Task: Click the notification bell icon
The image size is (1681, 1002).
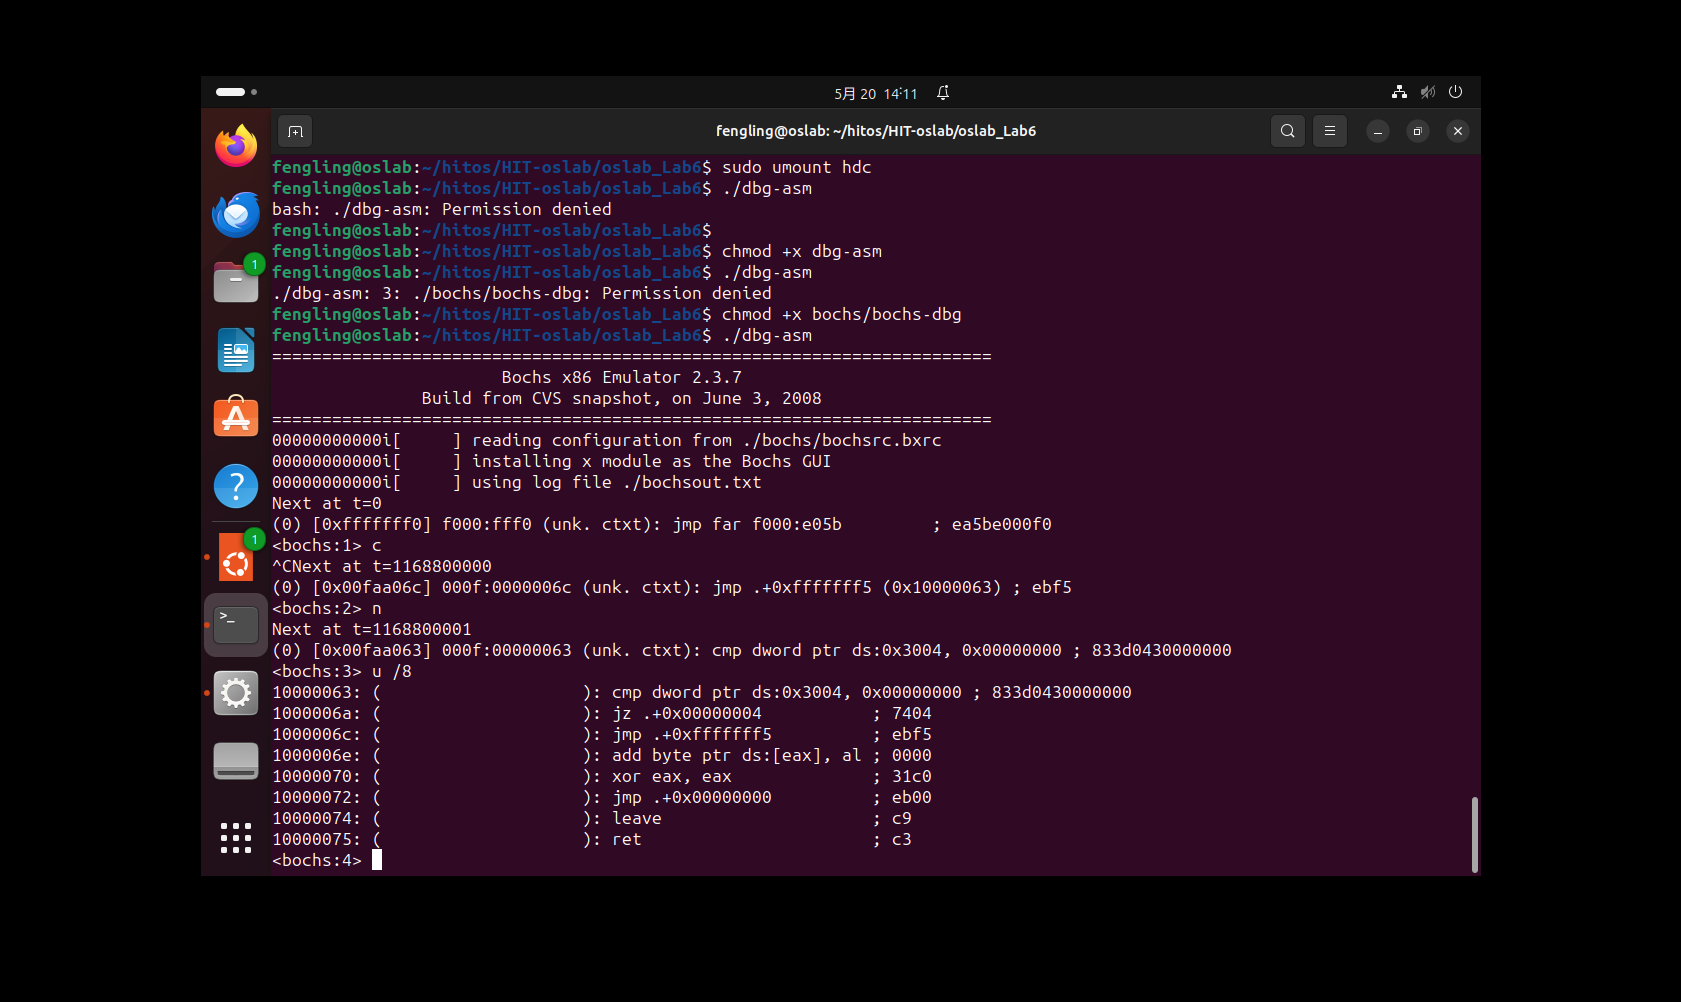Action: point(943,93)
